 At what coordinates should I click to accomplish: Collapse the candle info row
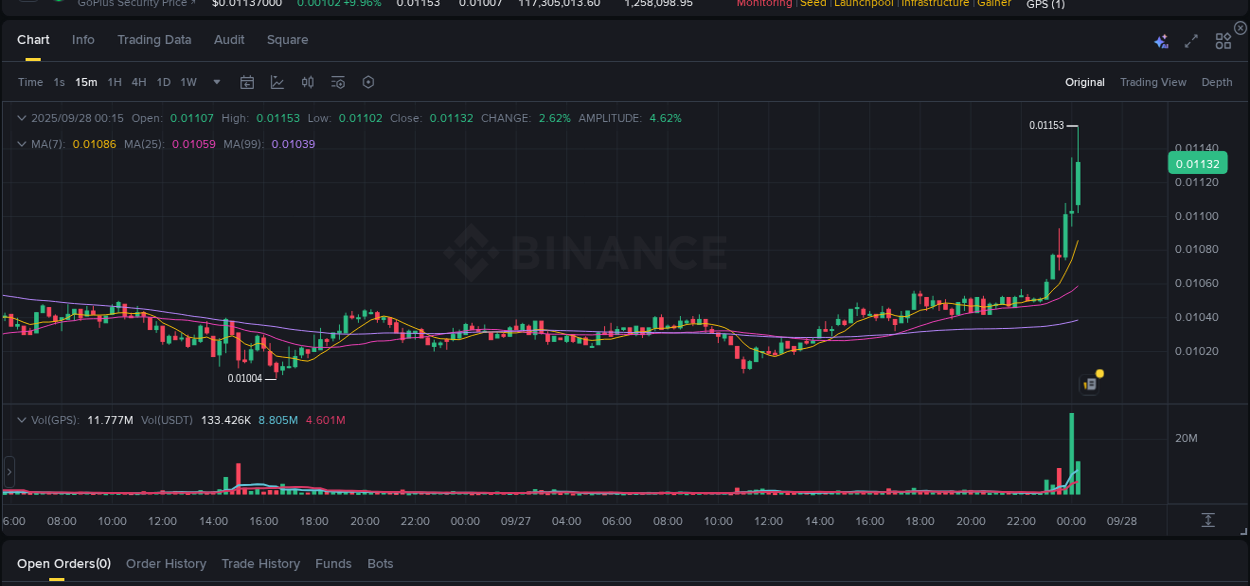(x=20, y=117)
